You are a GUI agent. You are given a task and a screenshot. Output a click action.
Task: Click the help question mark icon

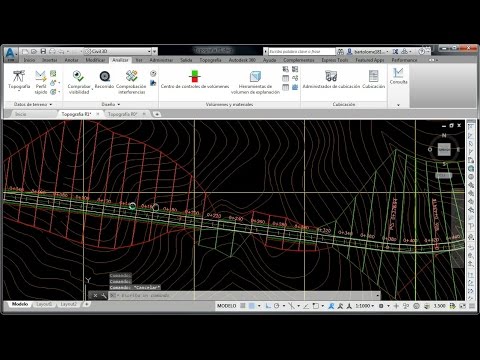pos(421,51)
